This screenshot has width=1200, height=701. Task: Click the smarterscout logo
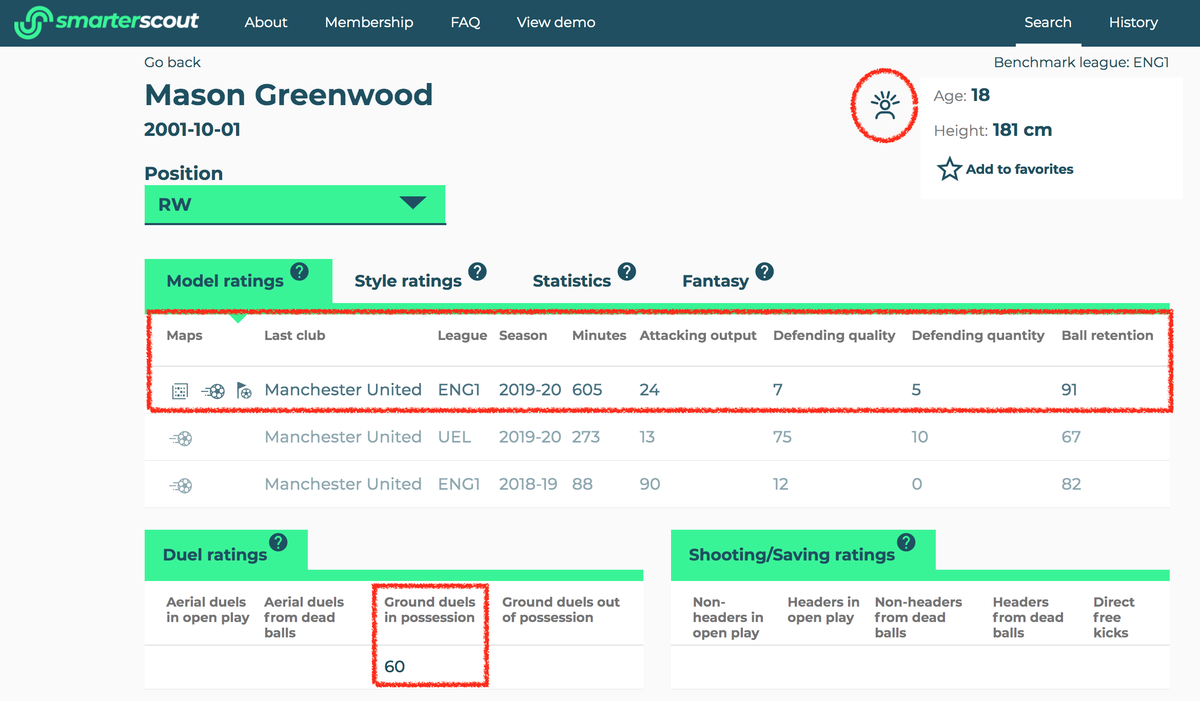pos(106,22)
